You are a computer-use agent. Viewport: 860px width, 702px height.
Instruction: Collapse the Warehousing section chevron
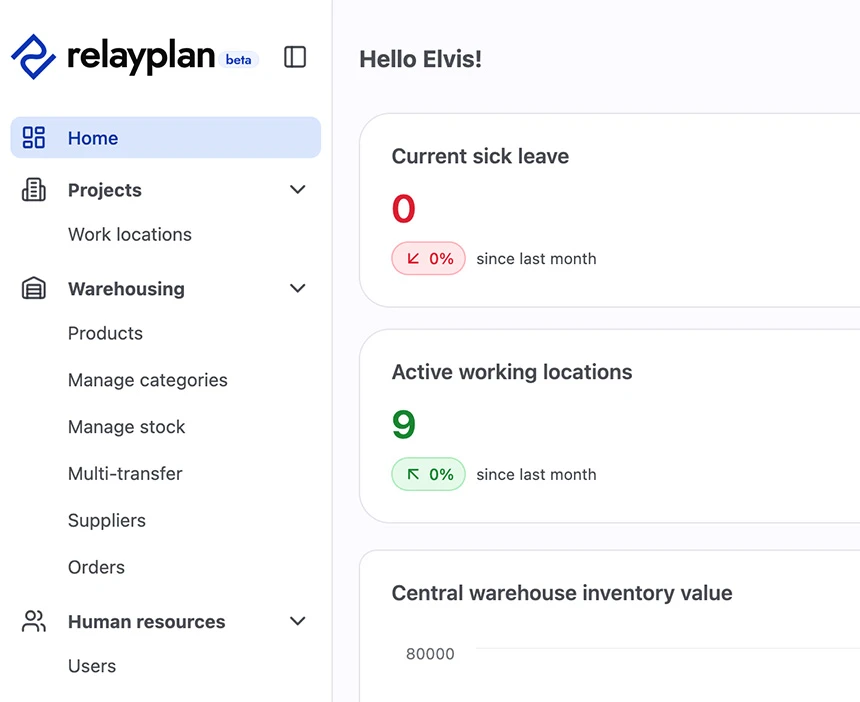tap(297, 288)
